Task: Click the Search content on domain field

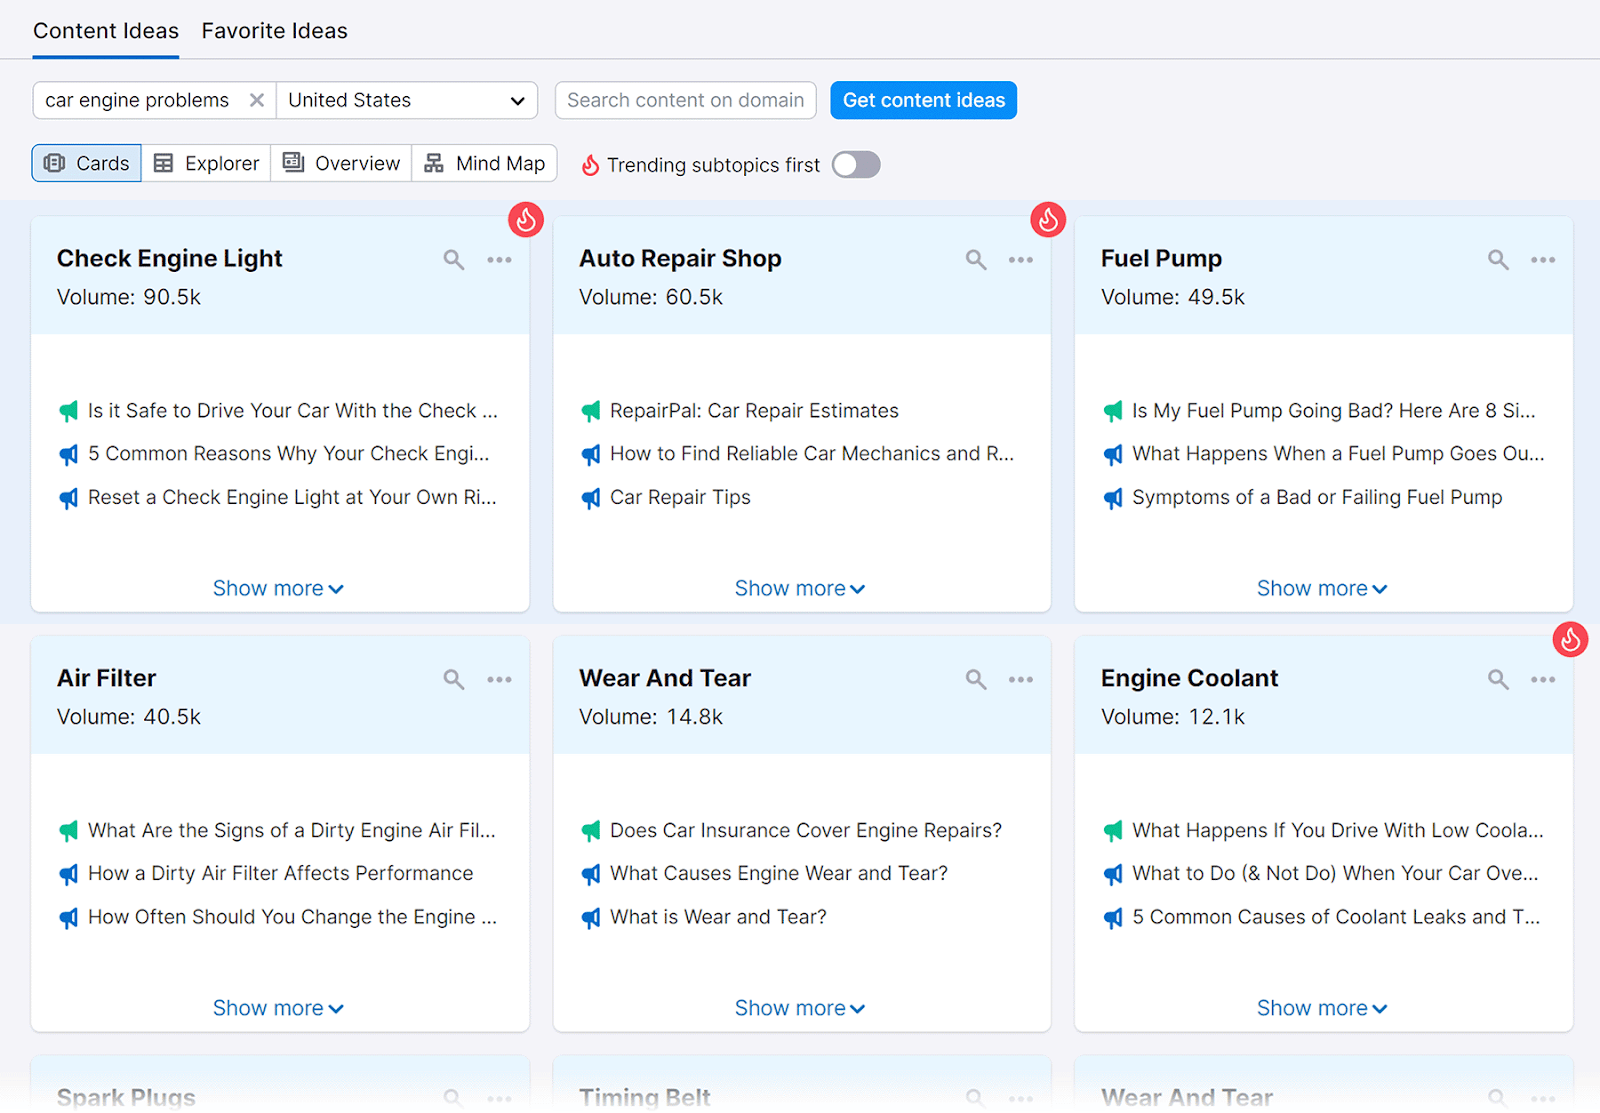Action: tap(685, 100)
